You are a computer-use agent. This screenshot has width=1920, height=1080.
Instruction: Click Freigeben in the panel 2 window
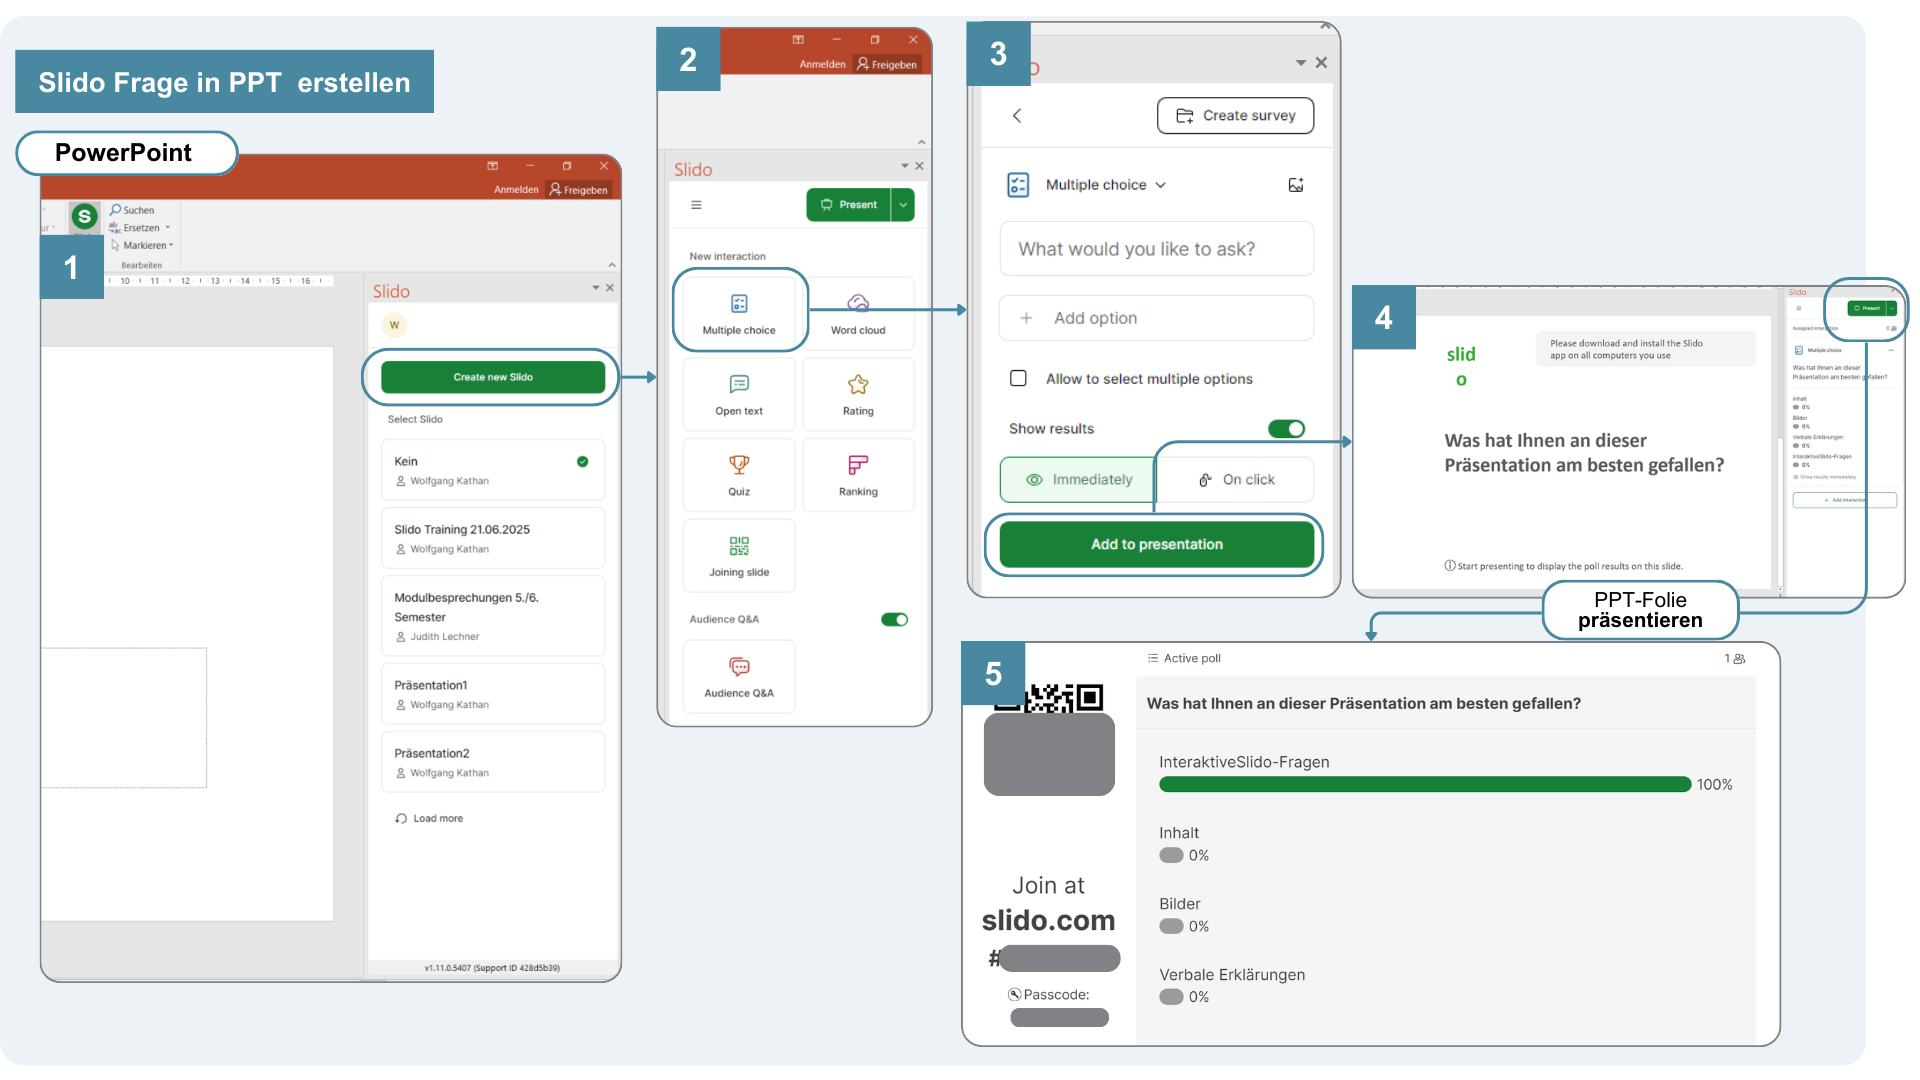(x=887, y=64)
